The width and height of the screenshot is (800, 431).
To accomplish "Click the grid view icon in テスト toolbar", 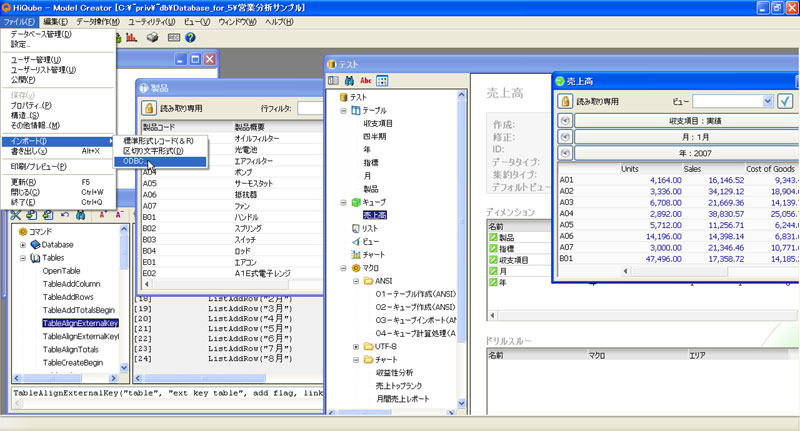I will pyautogui.click(x=382, y=80).
